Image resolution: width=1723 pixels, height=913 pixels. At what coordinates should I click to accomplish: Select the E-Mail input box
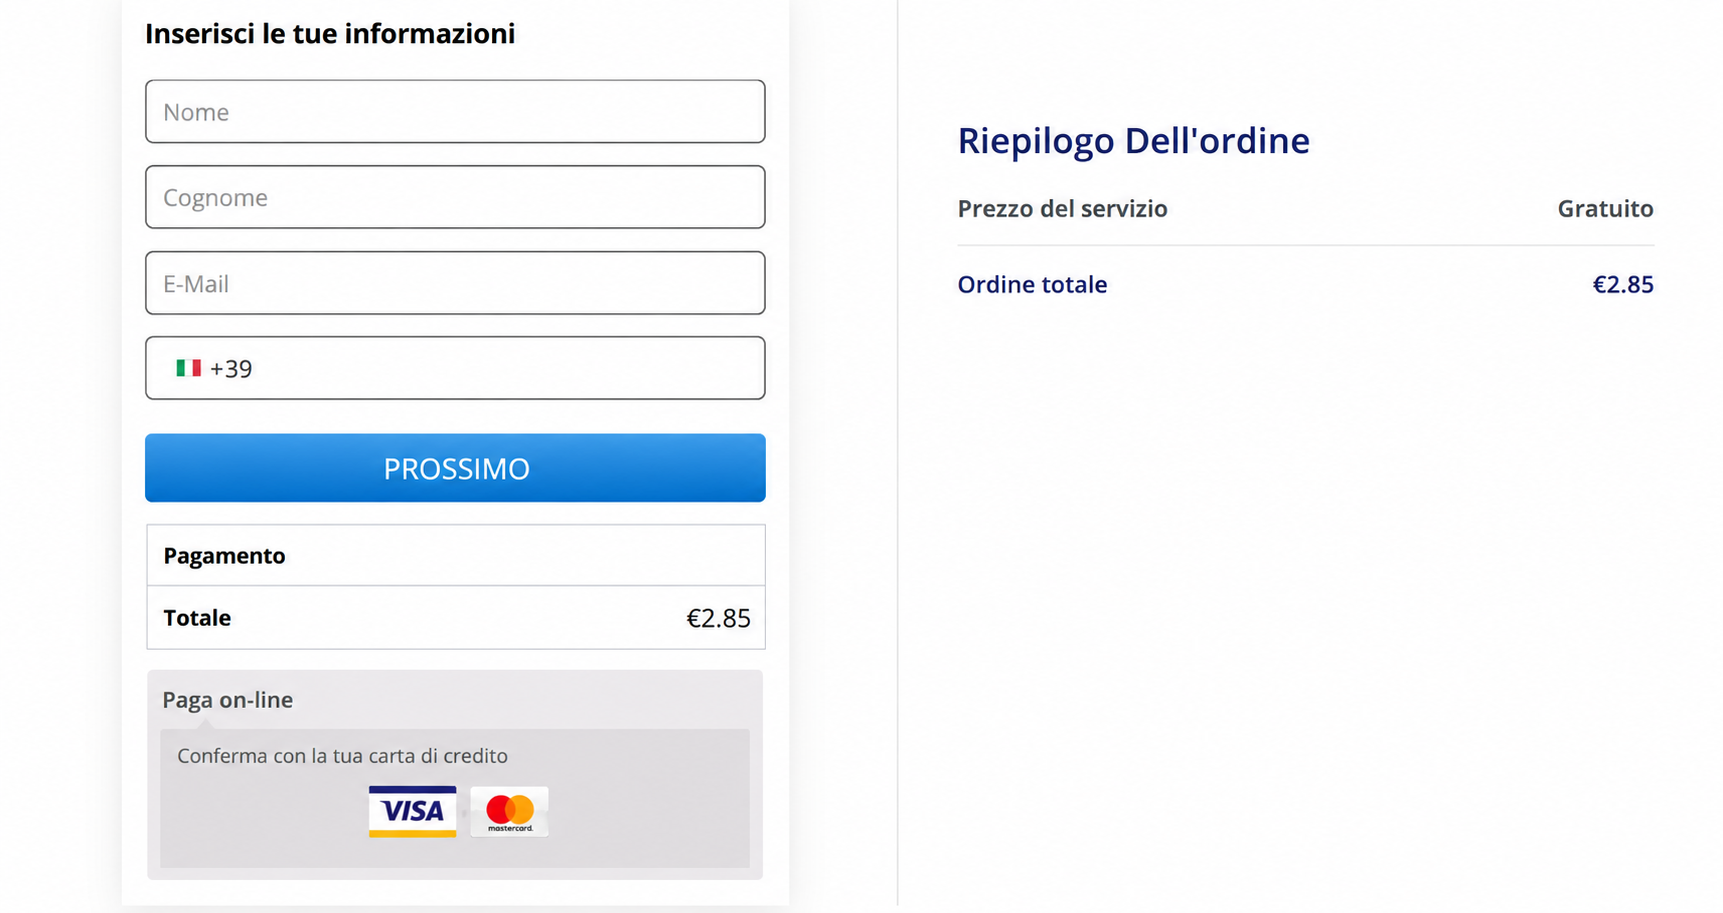pyautogui.click(x=455, y=283)
